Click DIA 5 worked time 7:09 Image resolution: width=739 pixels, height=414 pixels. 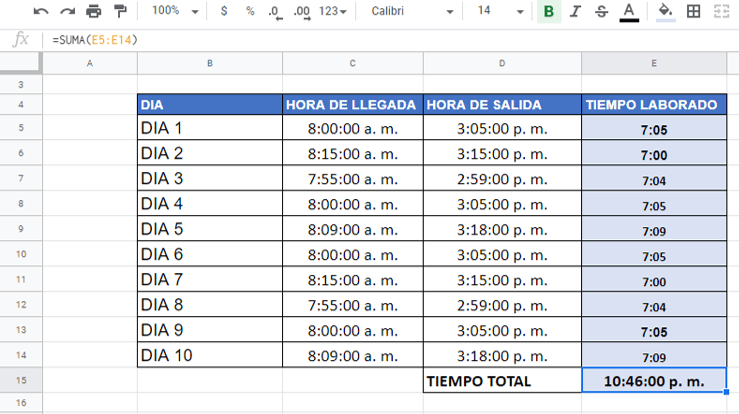654,229
